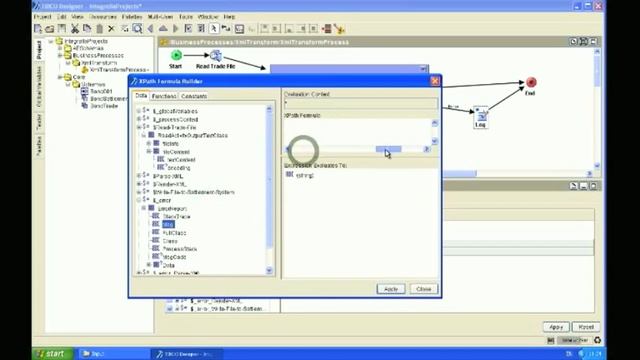Click the Read Trade File activity icon

coord(216,56)
